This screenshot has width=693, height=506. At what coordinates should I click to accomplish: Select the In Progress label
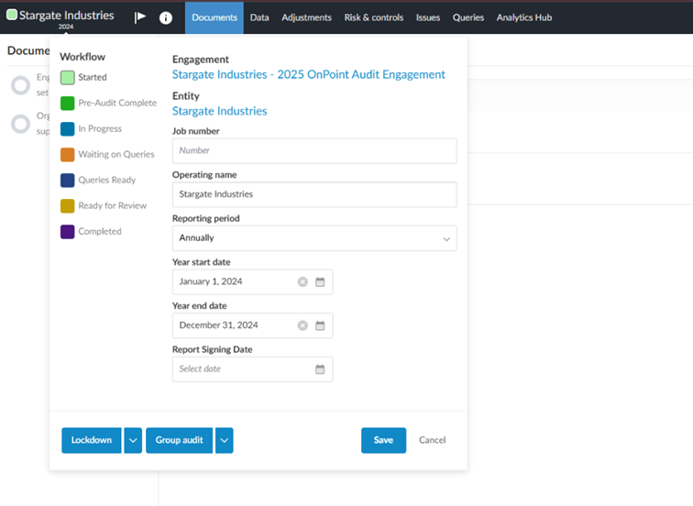coord(100,129)
